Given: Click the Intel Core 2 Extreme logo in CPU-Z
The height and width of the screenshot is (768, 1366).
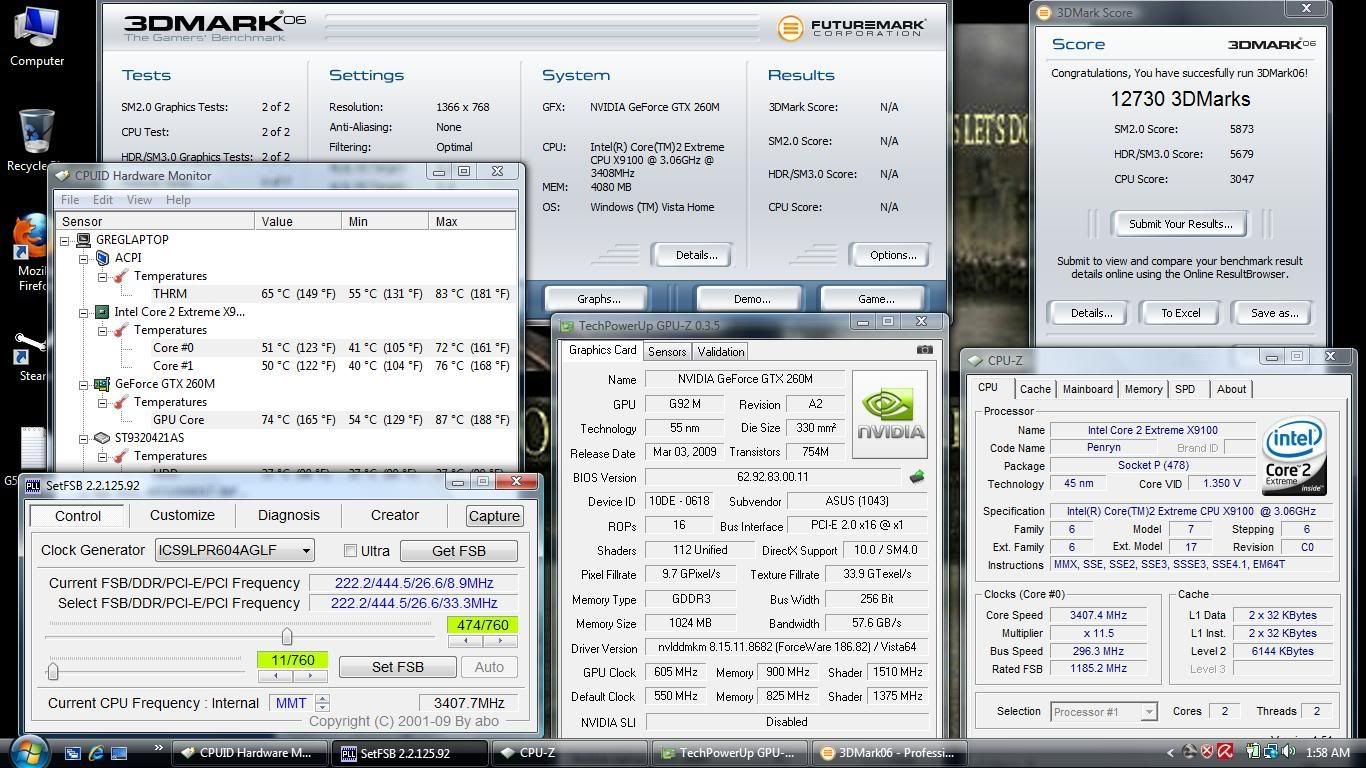Looking at the screenshot, I should pos(1294,457).
